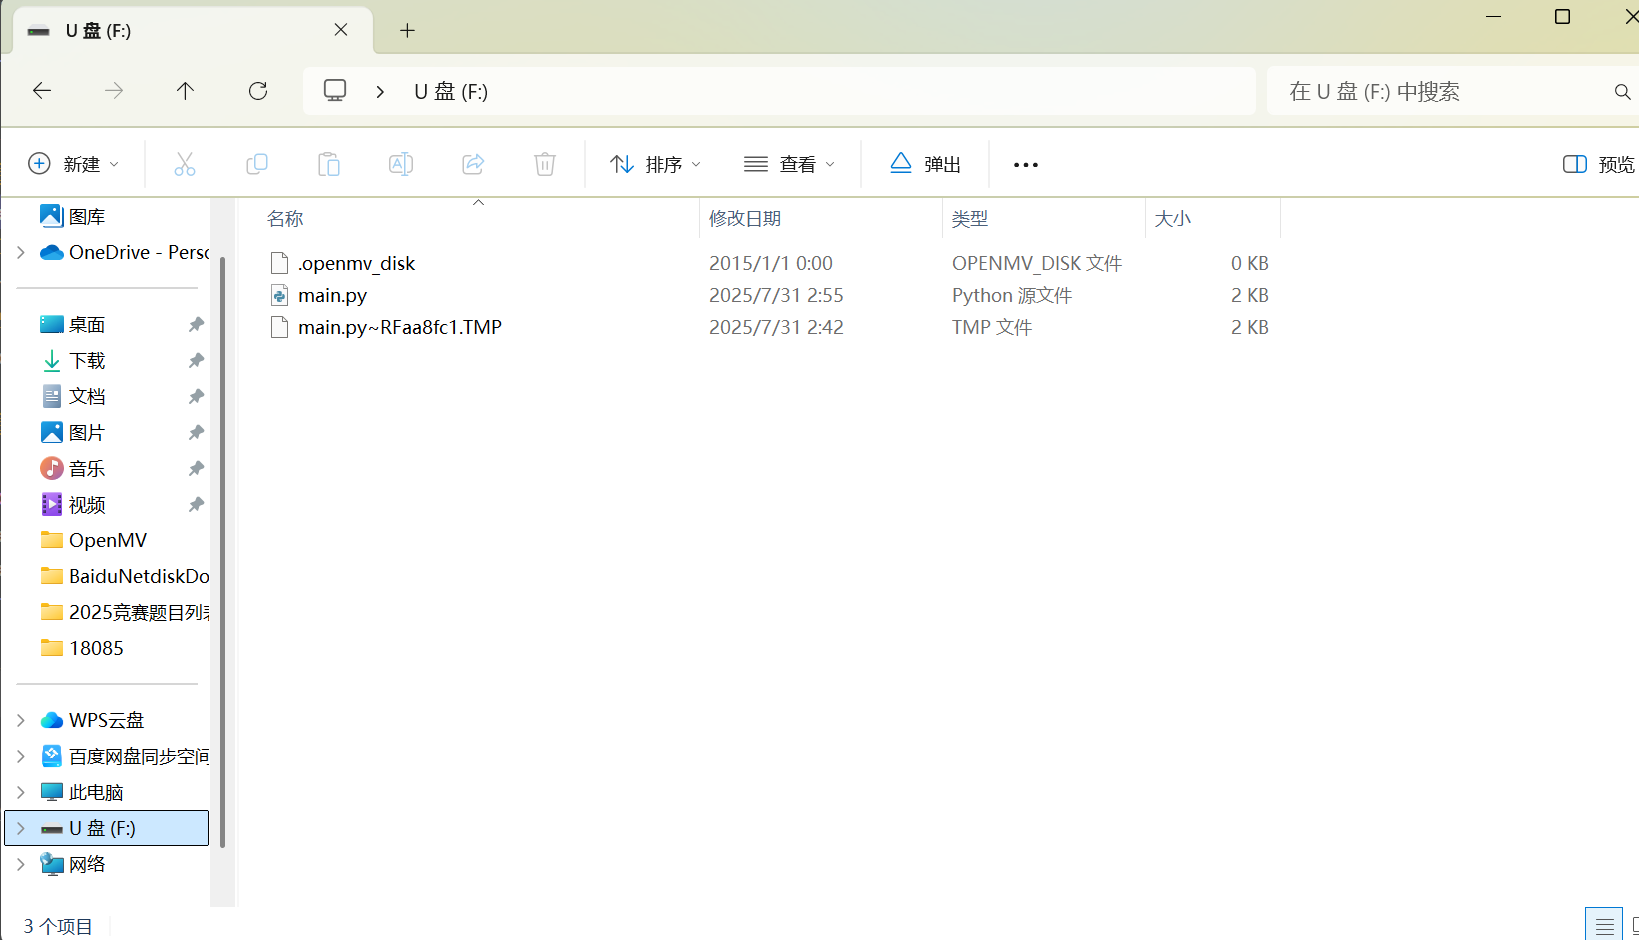Click the Delete trash icon
Screen dimensions: 1639x940
click(x=545, y=164)
